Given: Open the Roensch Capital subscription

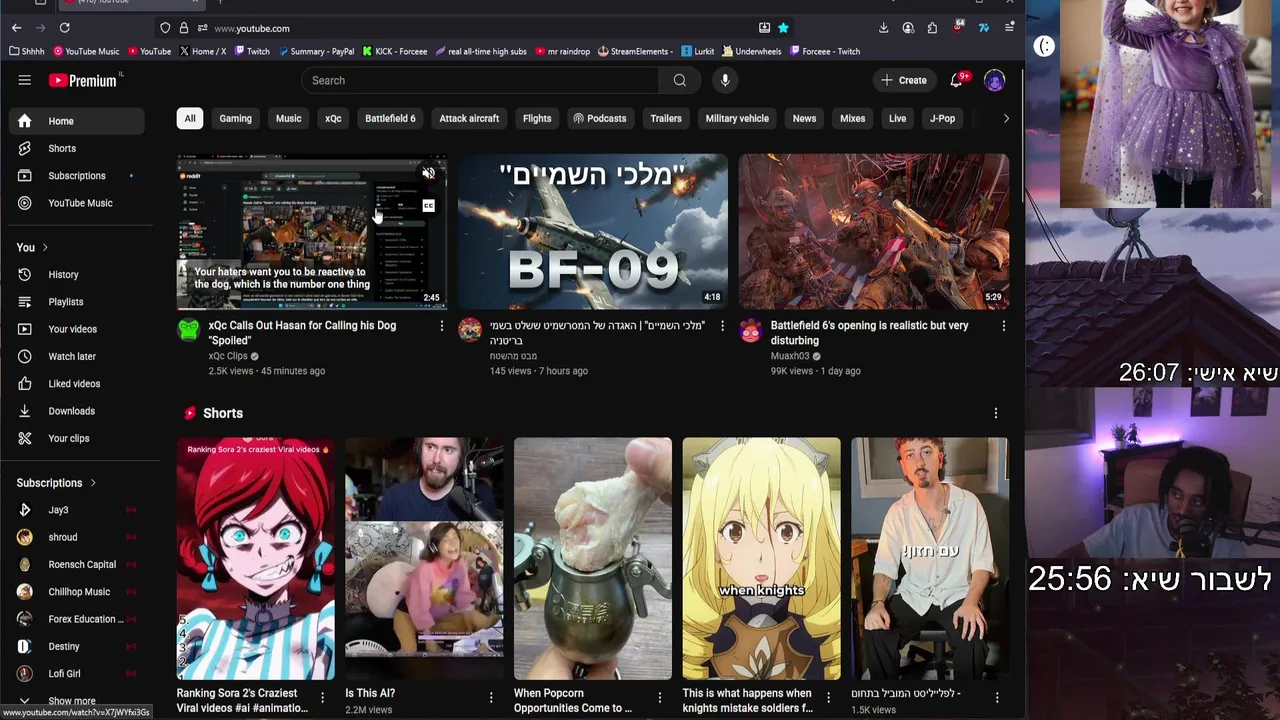Looking at the screenshot, I should coord(77,564).
